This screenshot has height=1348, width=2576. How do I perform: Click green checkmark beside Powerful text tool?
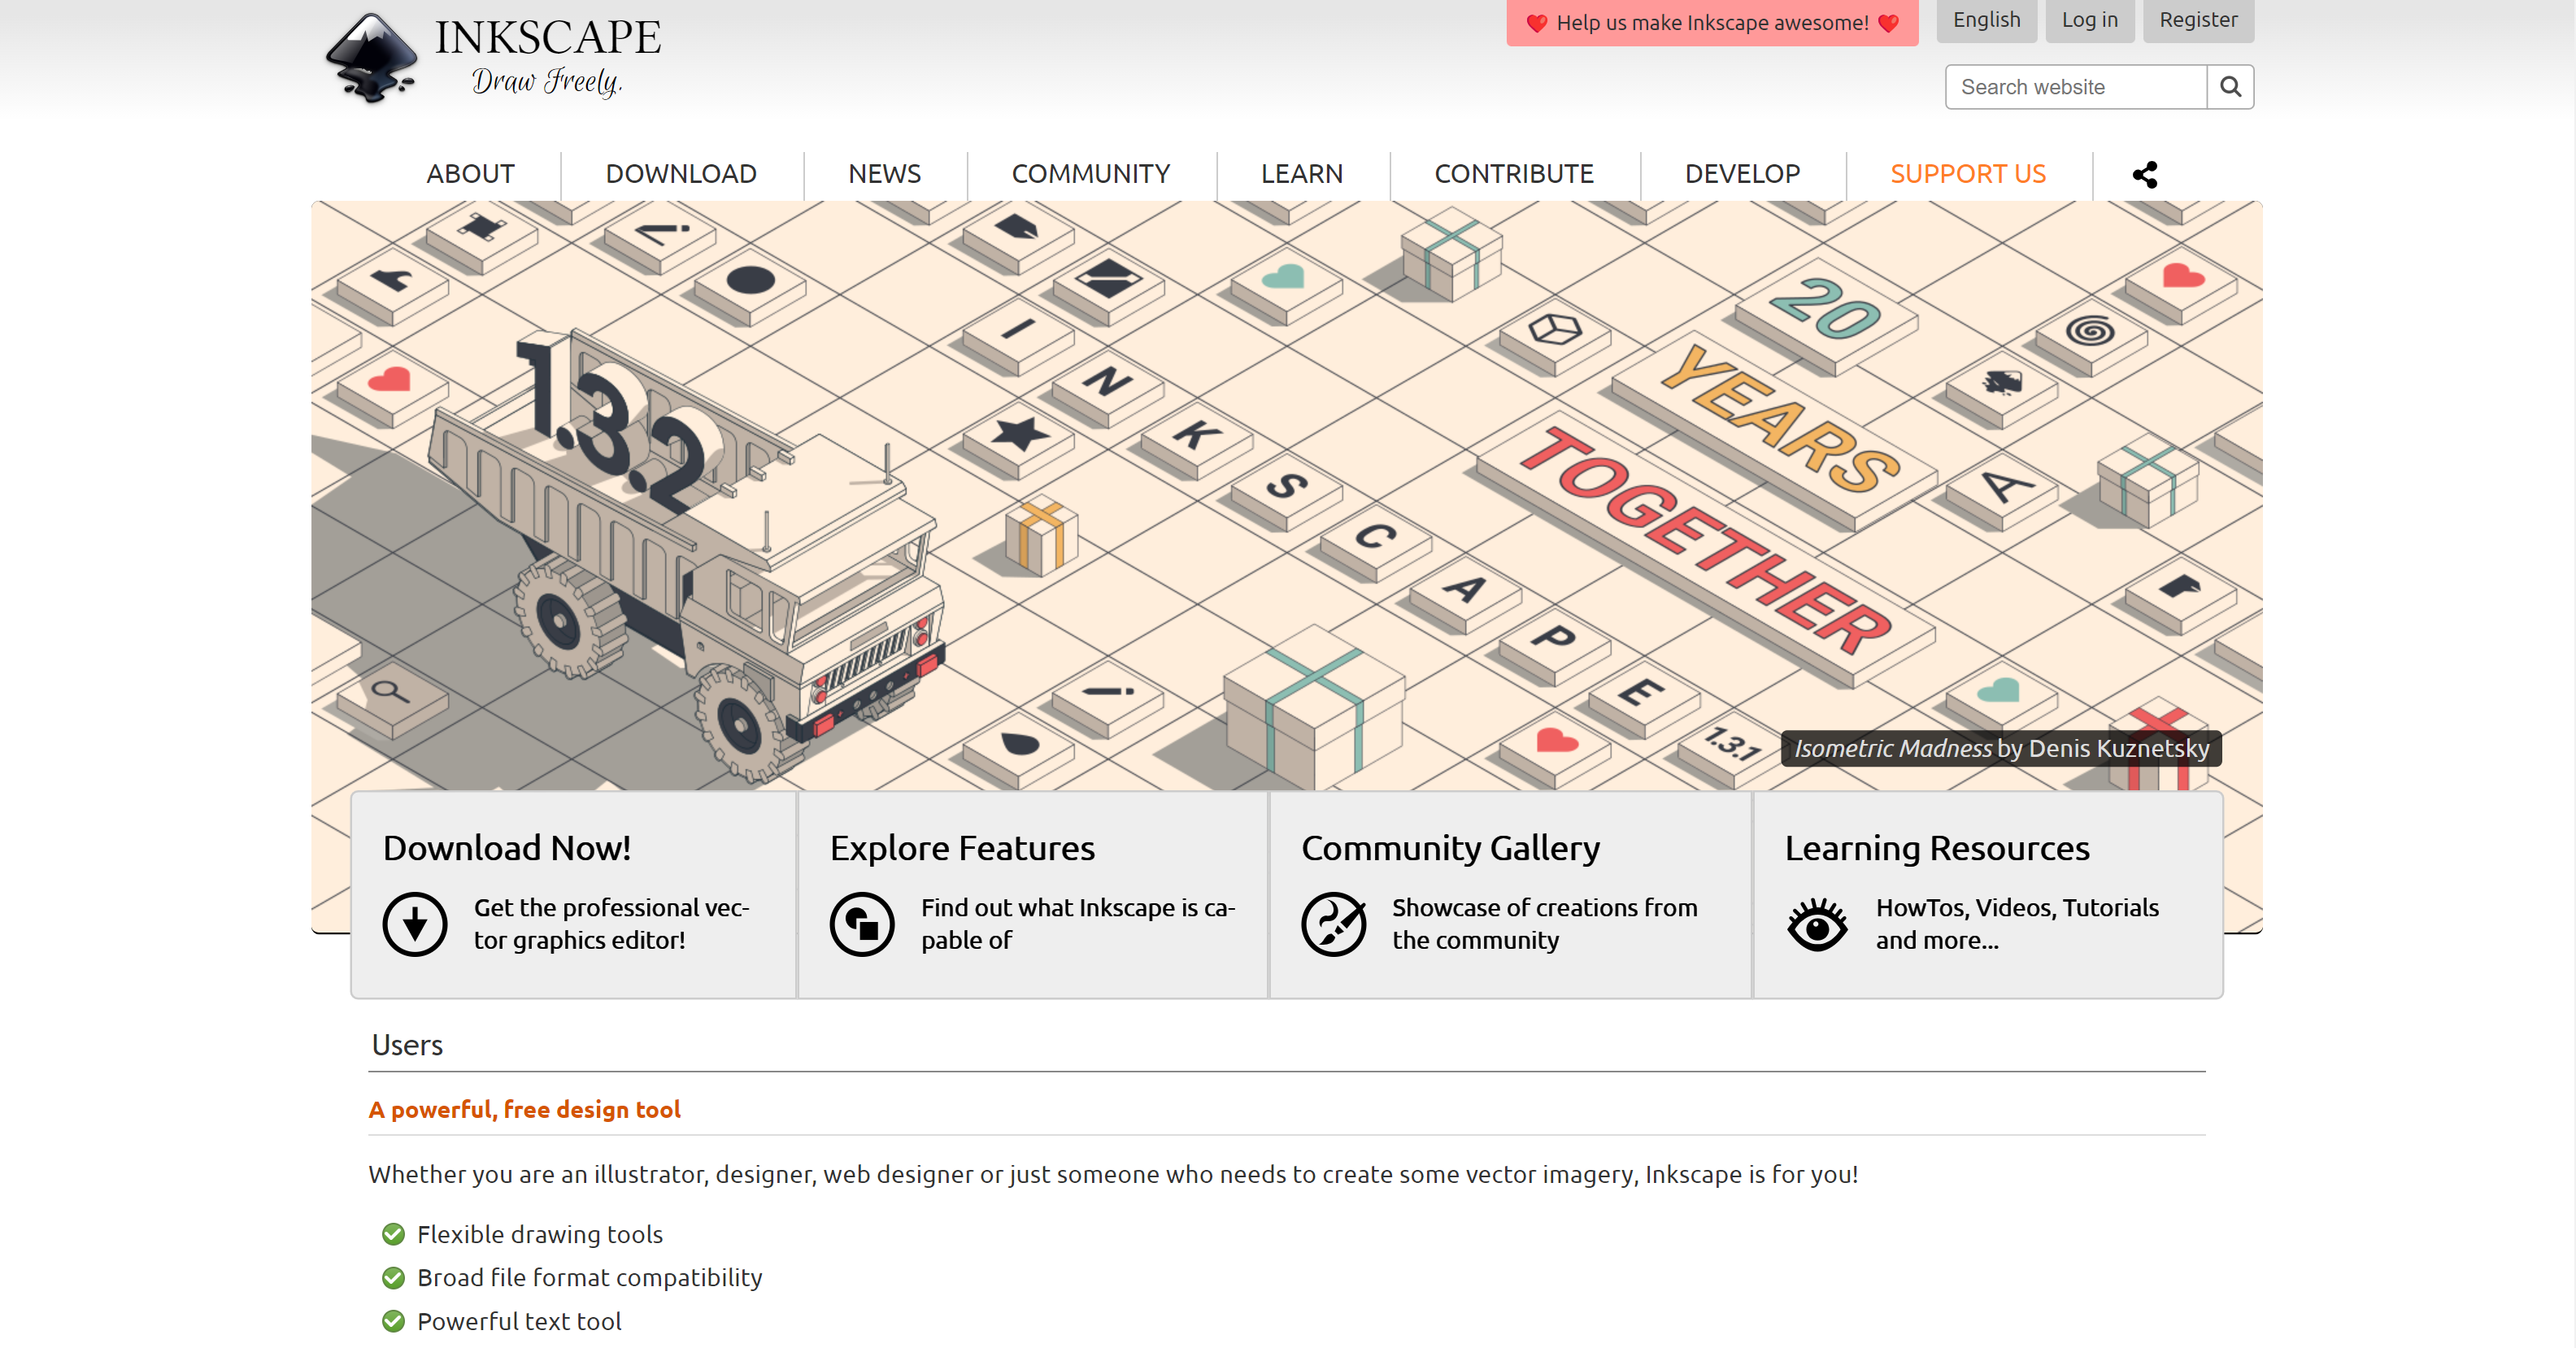point(393,1321)
